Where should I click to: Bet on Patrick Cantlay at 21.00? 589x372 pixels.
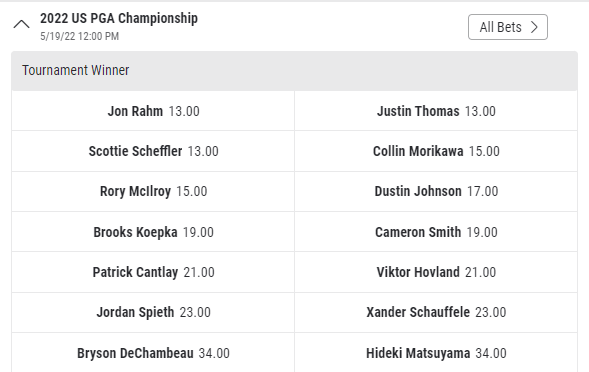click(x=153, y=272)
